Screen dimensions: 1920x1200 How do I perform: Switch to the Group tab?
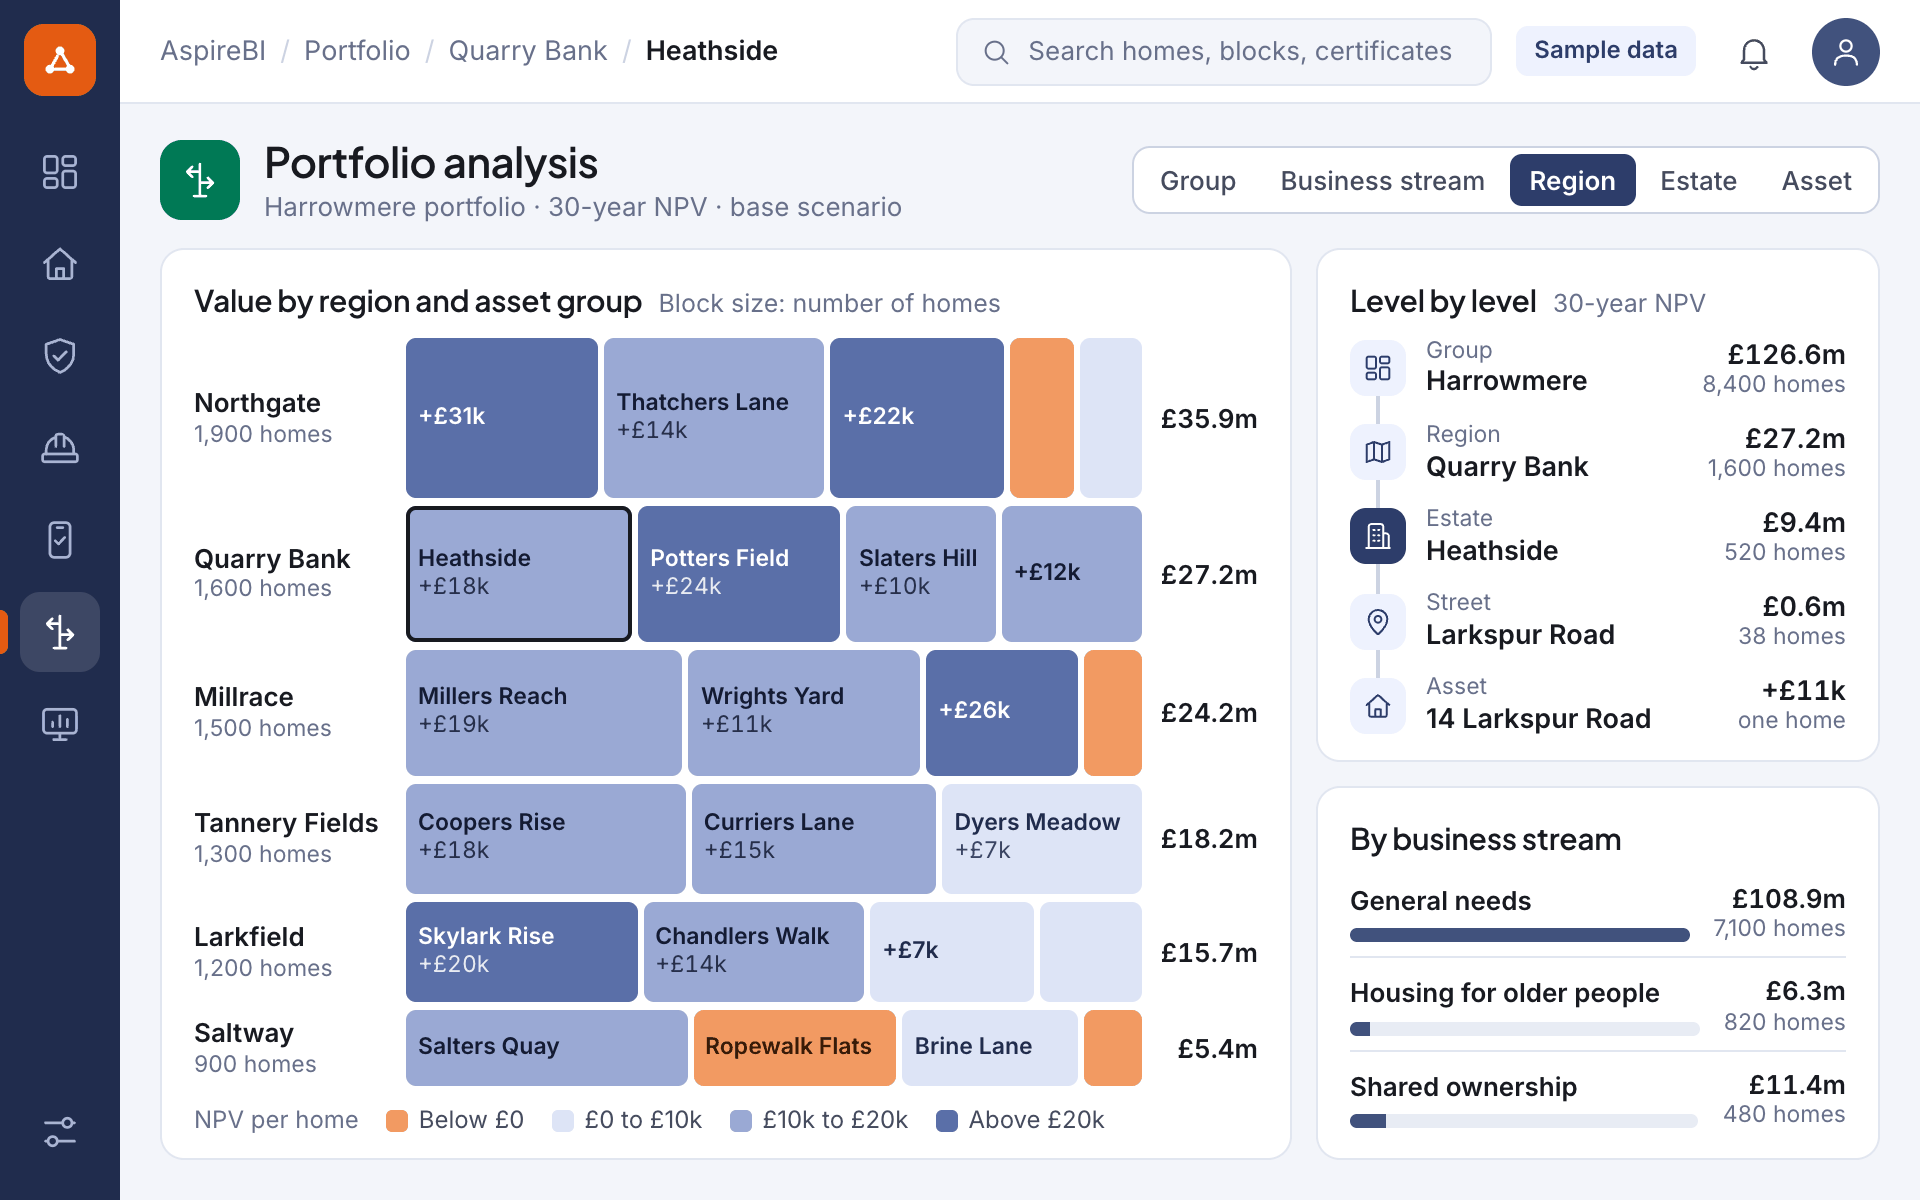tap(1198, 180)
